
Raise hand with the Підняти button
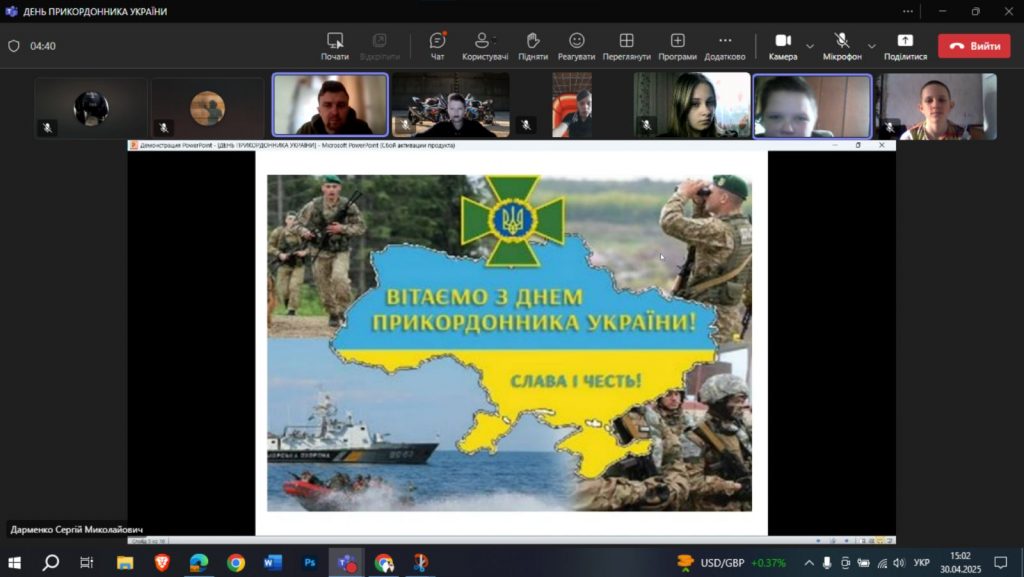(x=533, y=46)
